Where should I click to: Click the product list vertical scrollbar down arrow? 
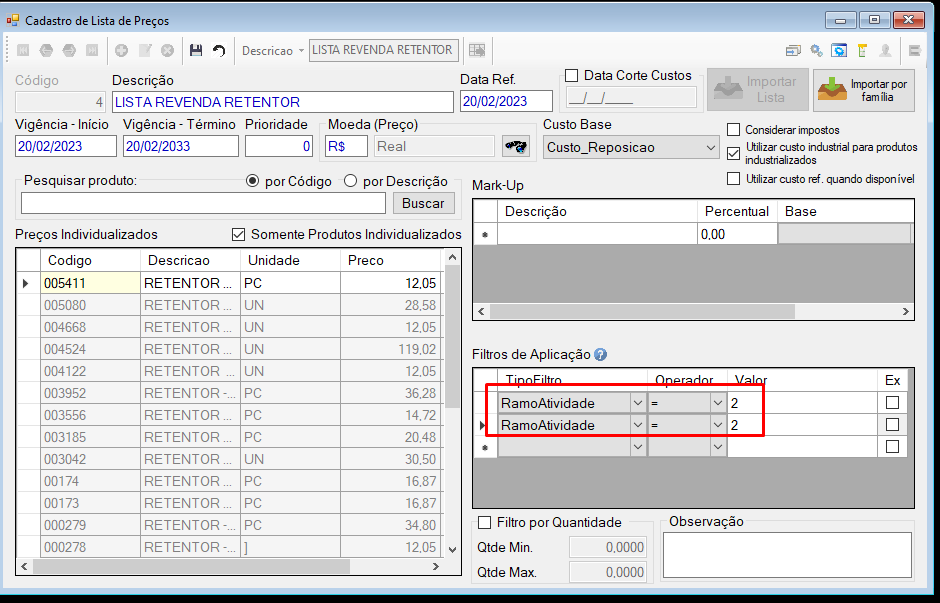pos(452,549)
